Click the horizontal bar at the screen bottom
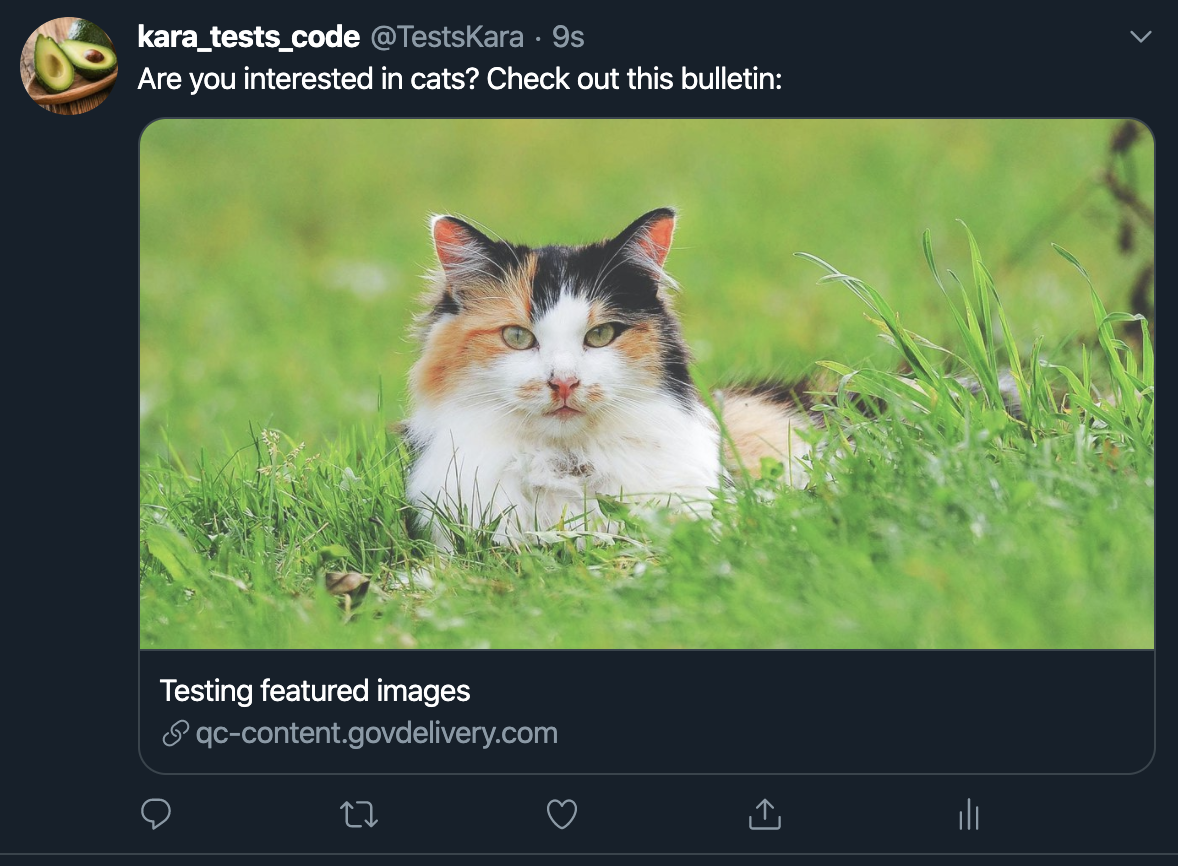The width and height of the screenshot is (1178, 866). [x=589, y=860]
